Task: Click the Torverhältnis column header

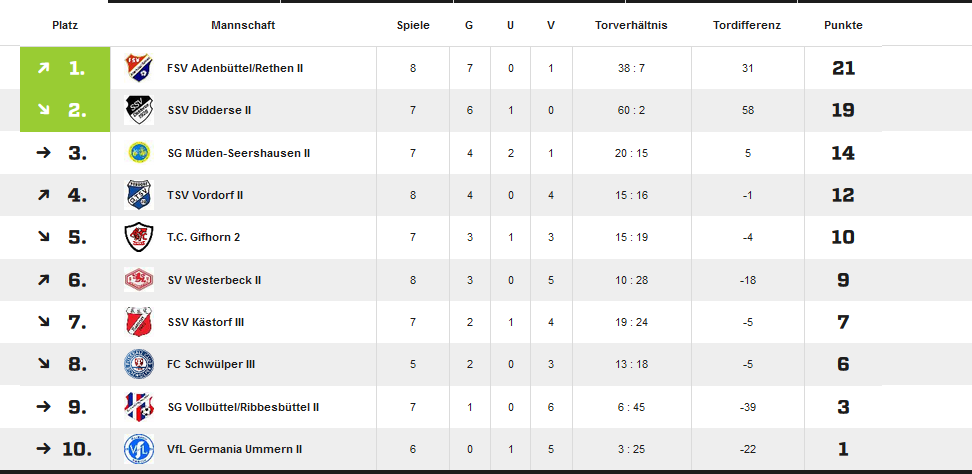Action: tap(631, 25)
